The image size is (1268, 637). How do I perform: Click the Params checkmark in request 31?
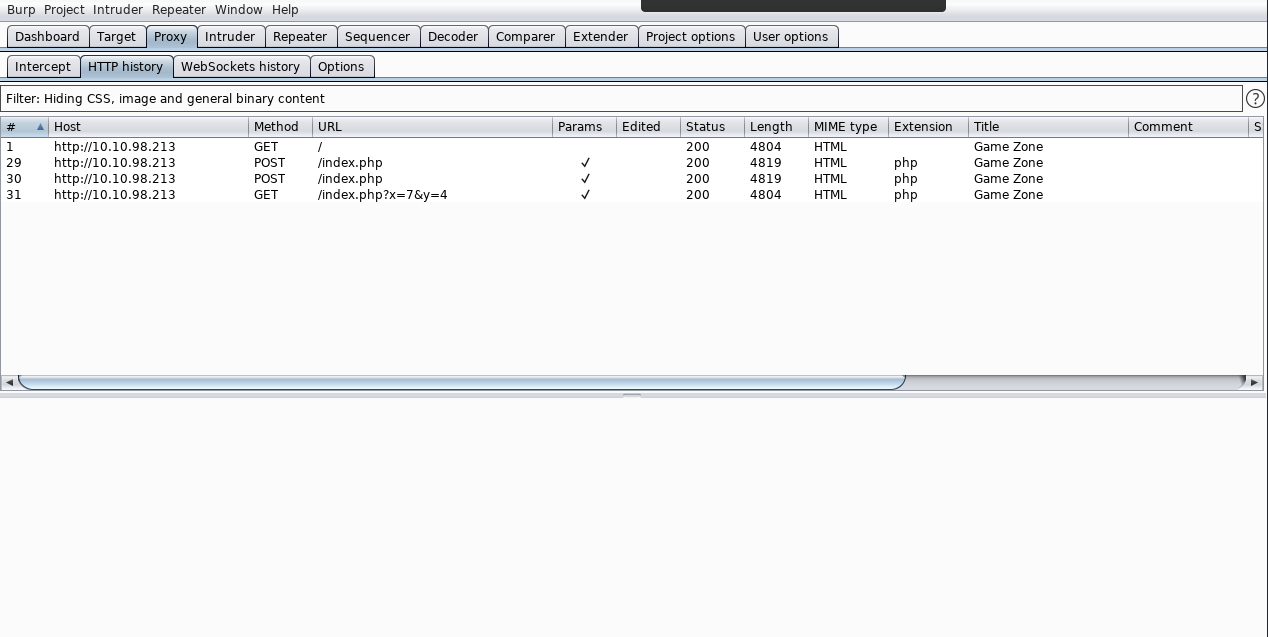click(x=585, y=195)
